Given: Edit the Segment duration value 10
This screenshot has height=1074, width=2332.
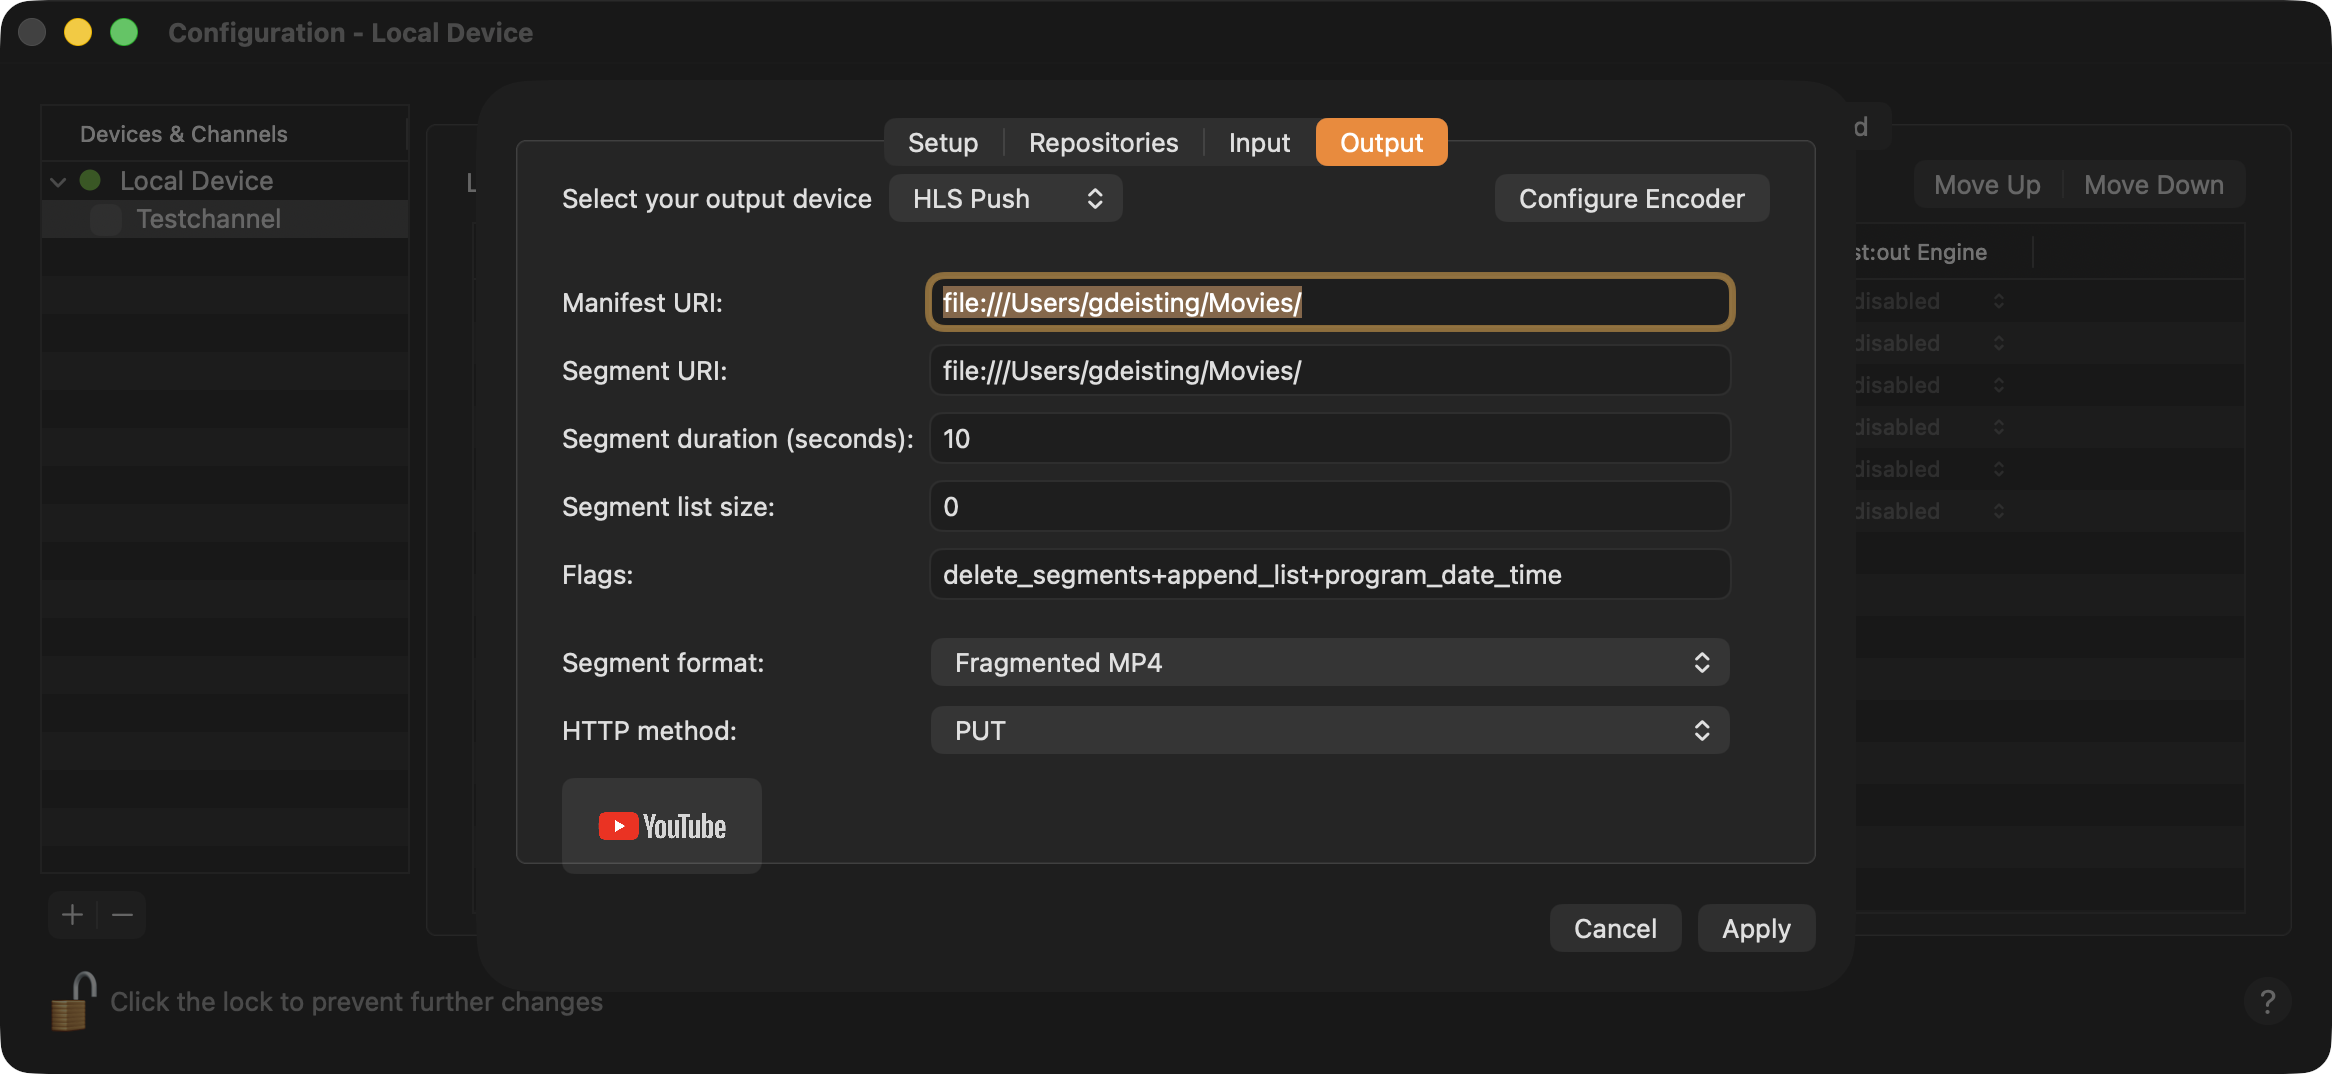Looking at the screenshot, I should tap(1330, 439).
